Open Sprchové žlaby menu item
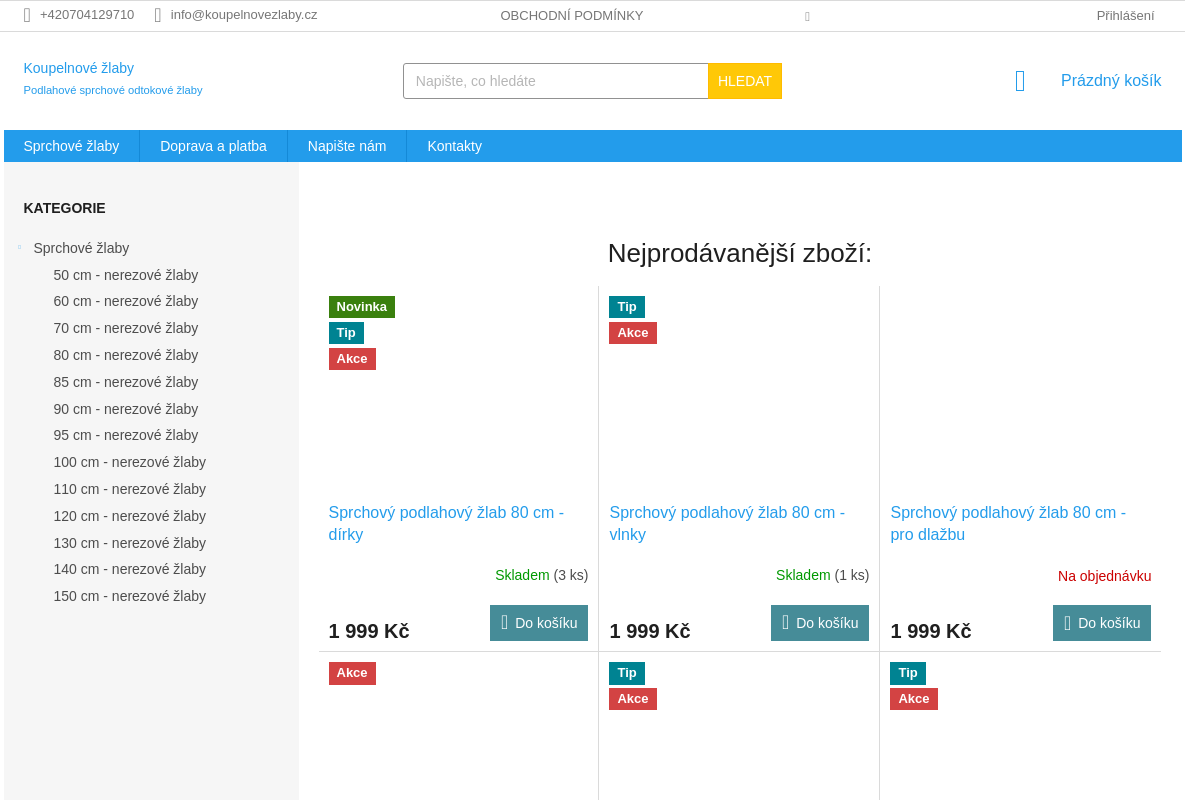This screenshot has height=800, width=1200. point(72,146)
